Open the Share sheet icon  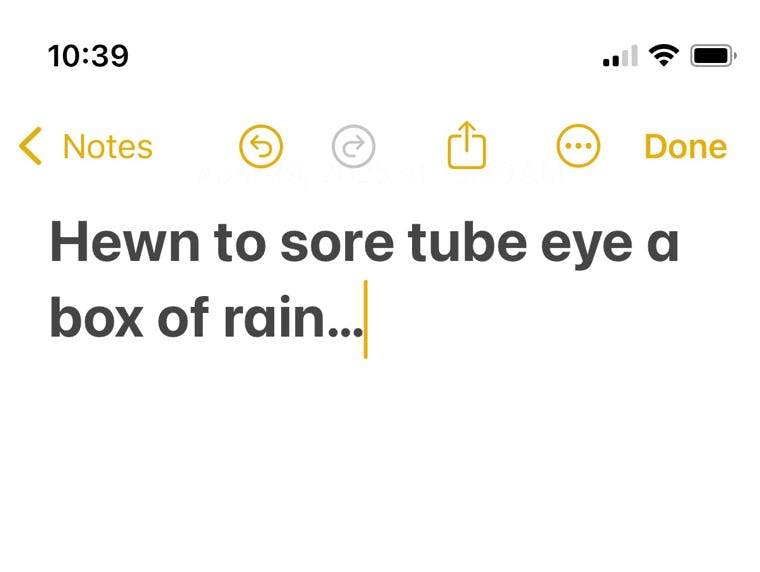pos(466,146)
